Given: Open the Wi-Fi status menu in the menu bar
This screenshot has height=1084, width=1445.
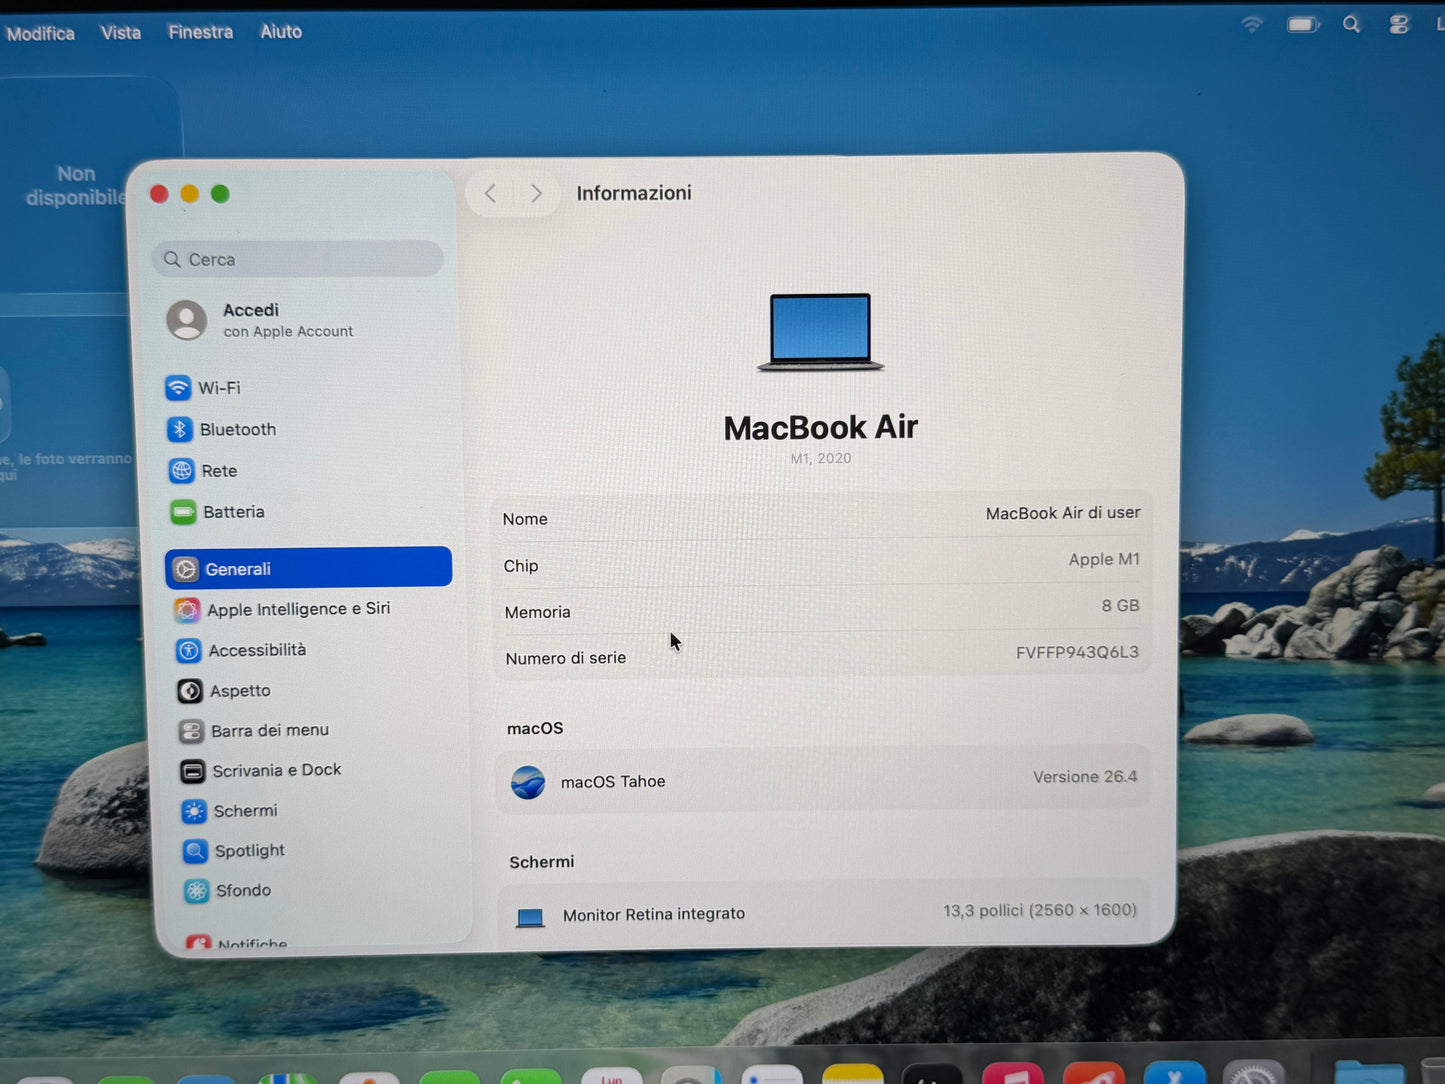Looking at the screenshot, I should pos(1252,23).
